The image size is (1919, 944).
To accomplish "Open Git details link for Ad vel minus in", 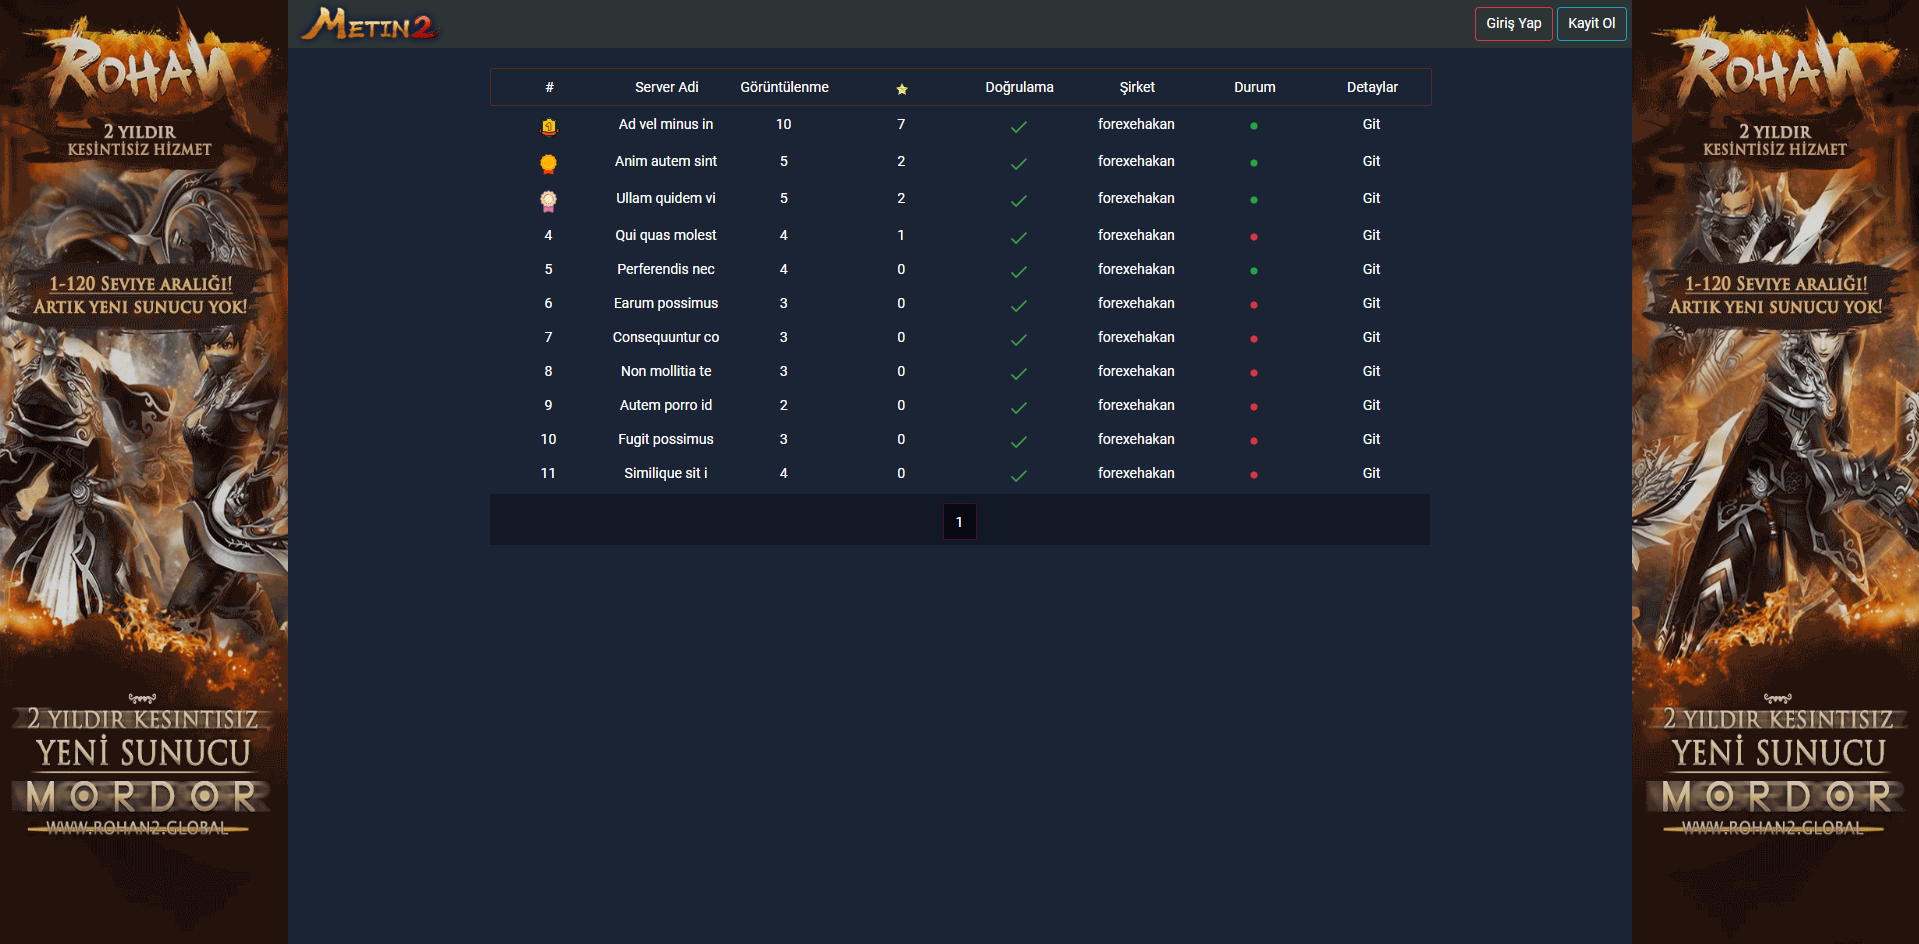I will (1371, 124).
